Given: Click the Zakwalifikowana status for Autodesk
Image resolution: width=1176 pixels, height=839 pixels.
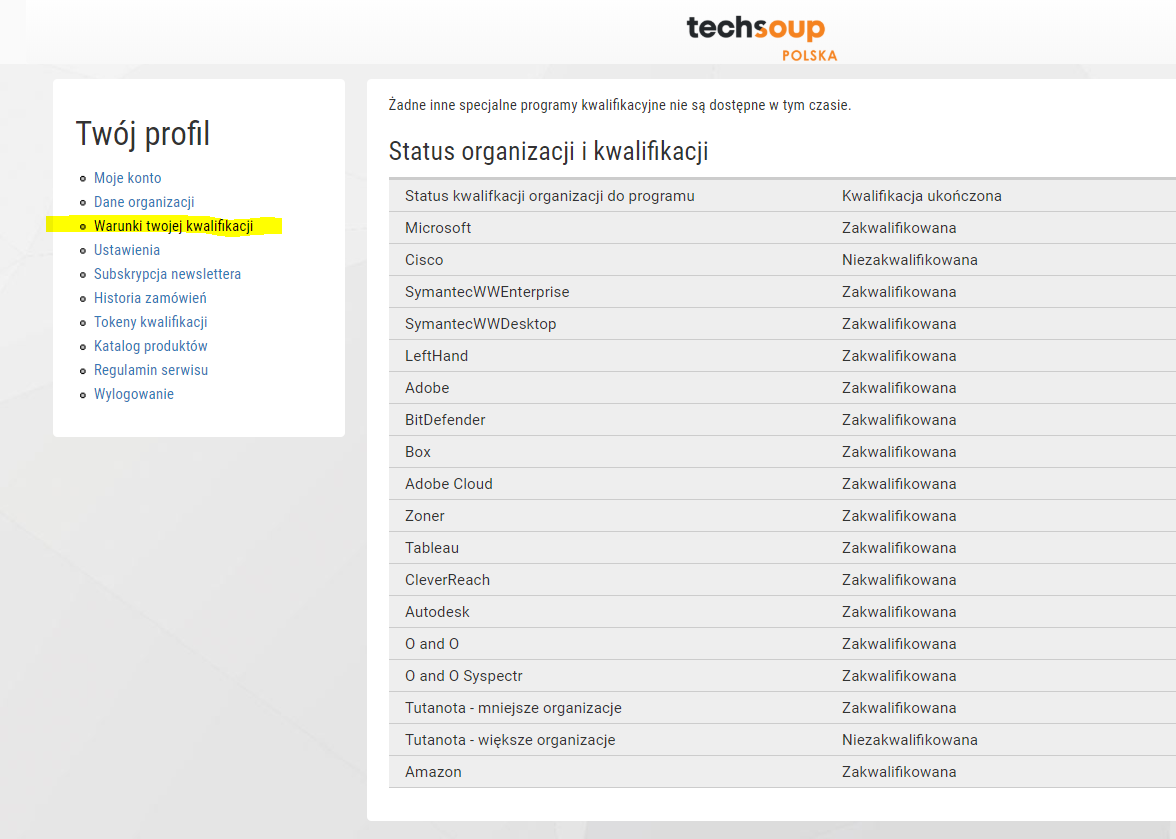Looking at the screenshot, I should coord(899,612).
